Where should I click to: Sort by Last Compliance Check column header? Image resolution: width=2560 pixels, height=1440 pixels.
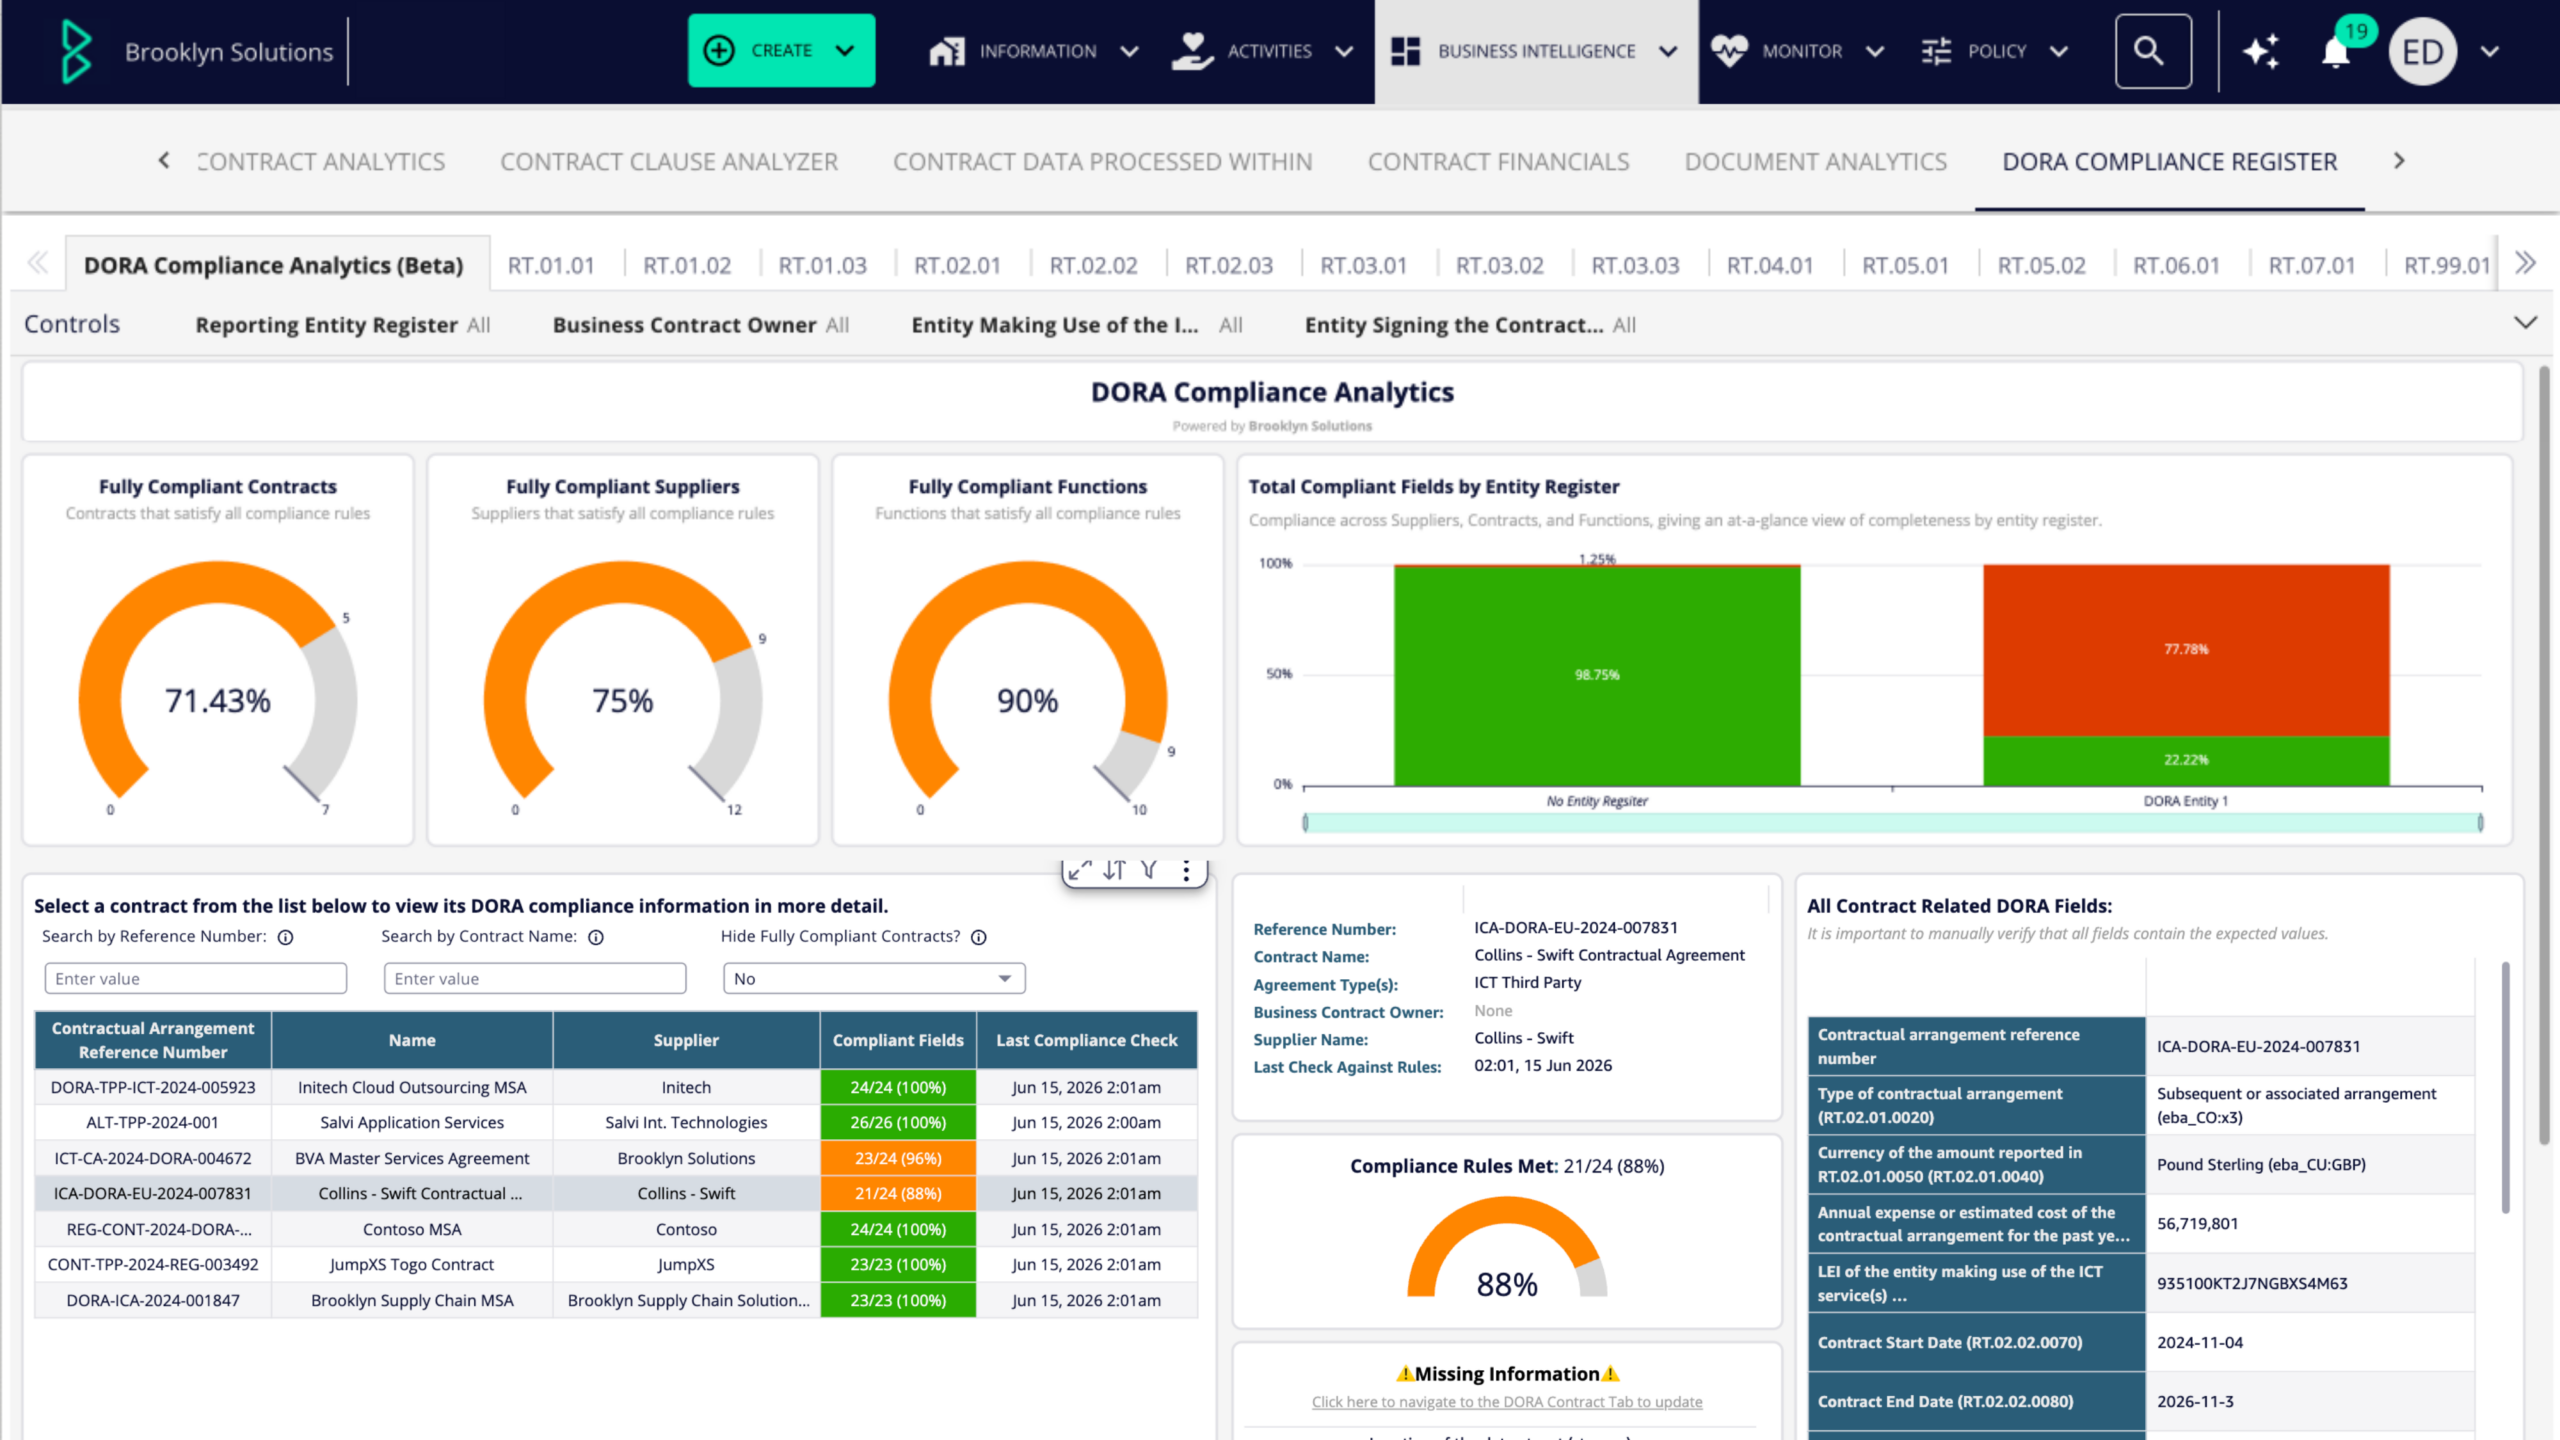1087,1040
